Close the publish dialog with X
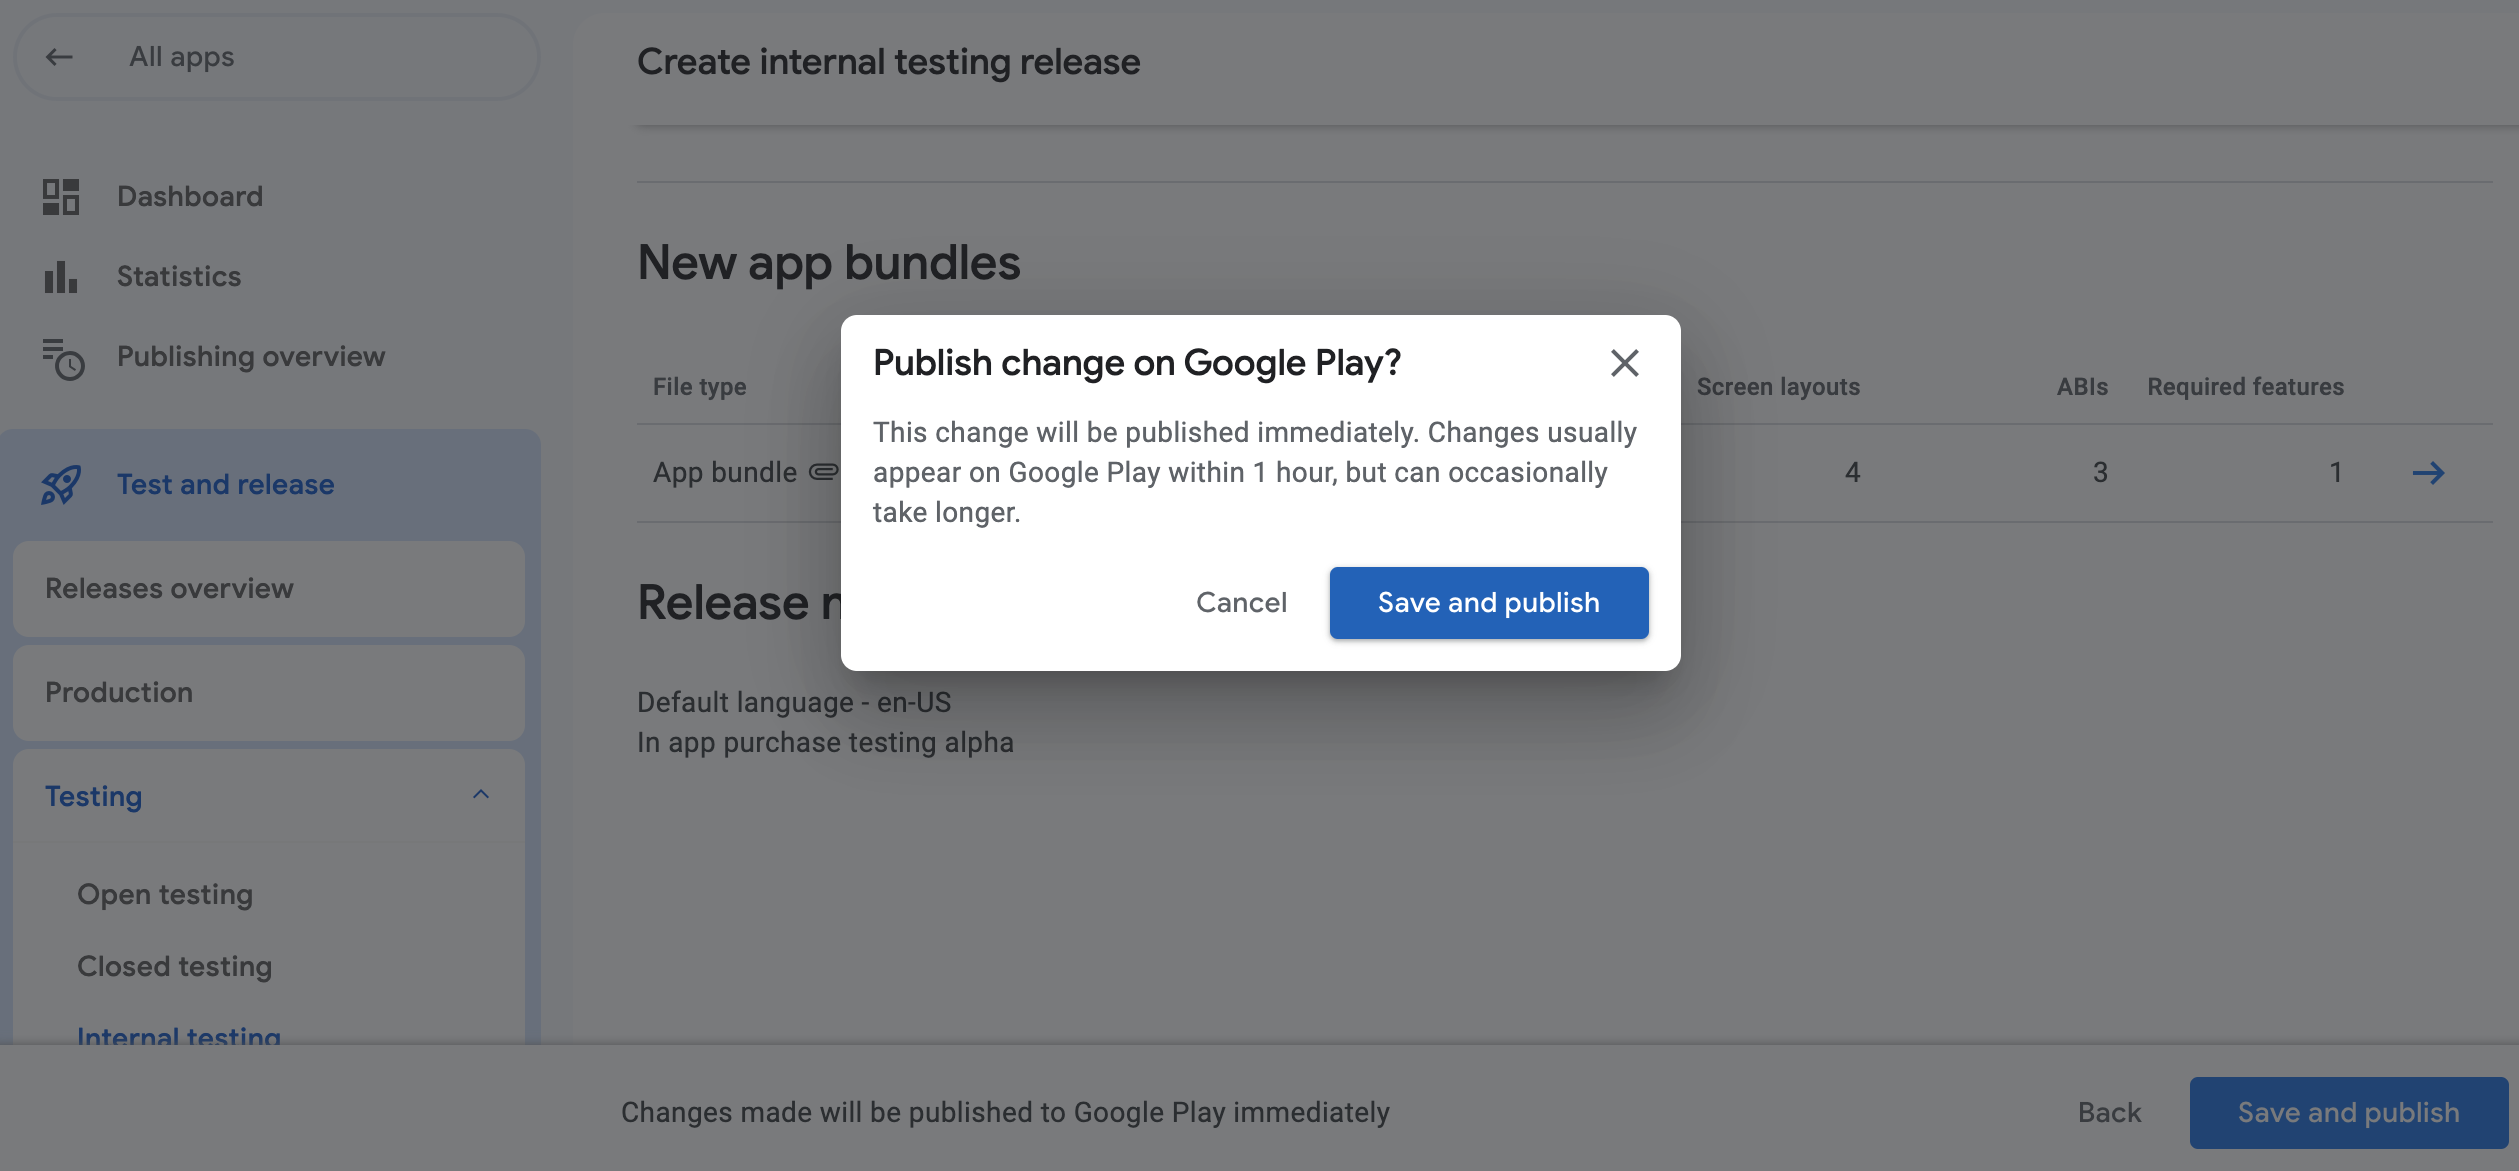Viewport: 2519px width, 1171px height. pyautogui.click(x=1624, y=363)
